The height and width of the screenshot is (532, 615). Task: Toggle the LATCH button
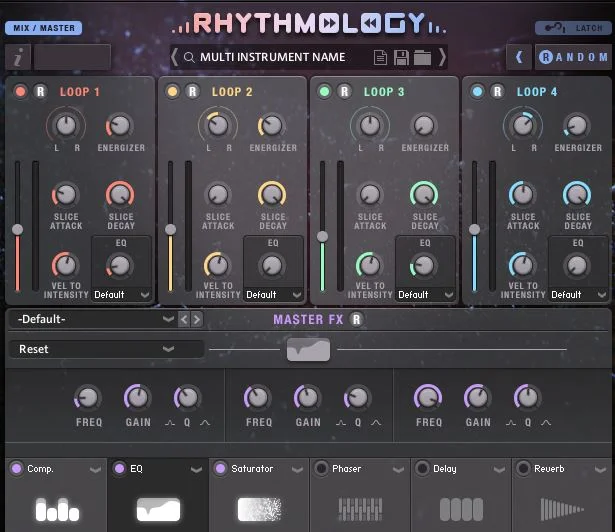tap(573, 28)
